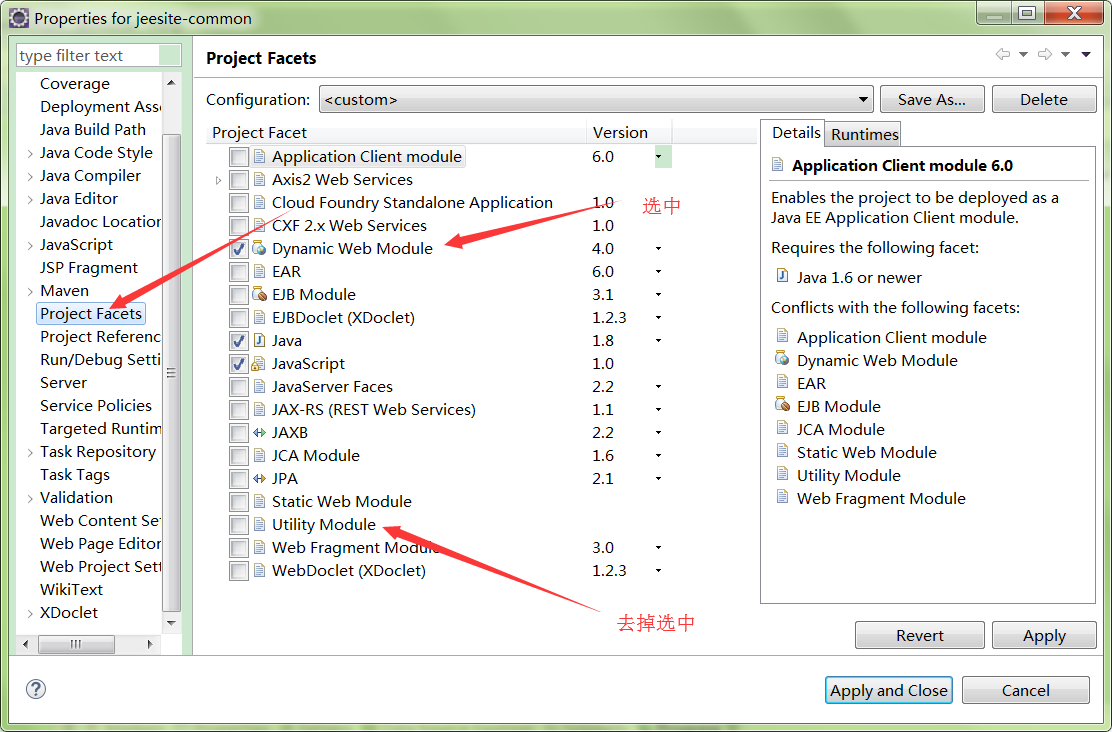Check the Utility Module checkbox
This screenshot has height=732, width=1112.
tap(237, 524)
